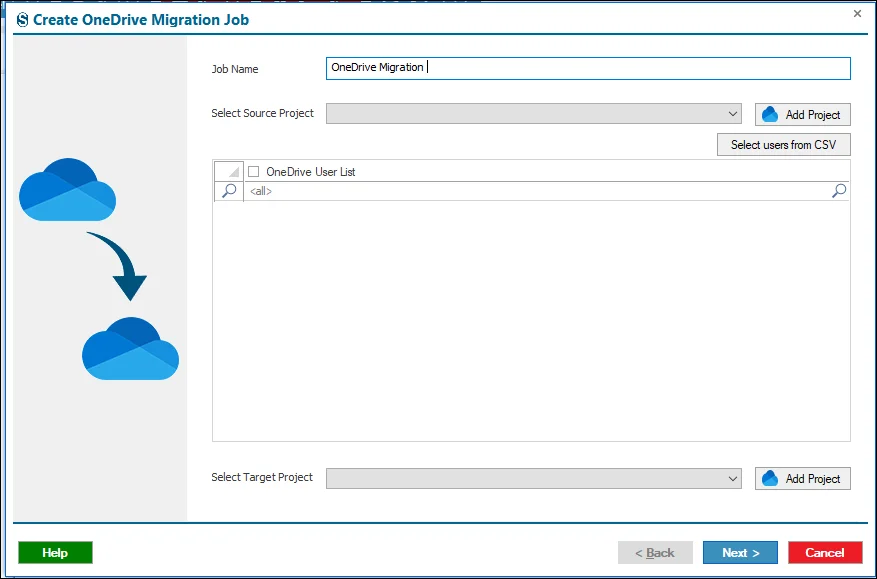Screen dimensions: 877x579
Task: Click the OneDrive User List column header
Action: (x=546, y=172)
